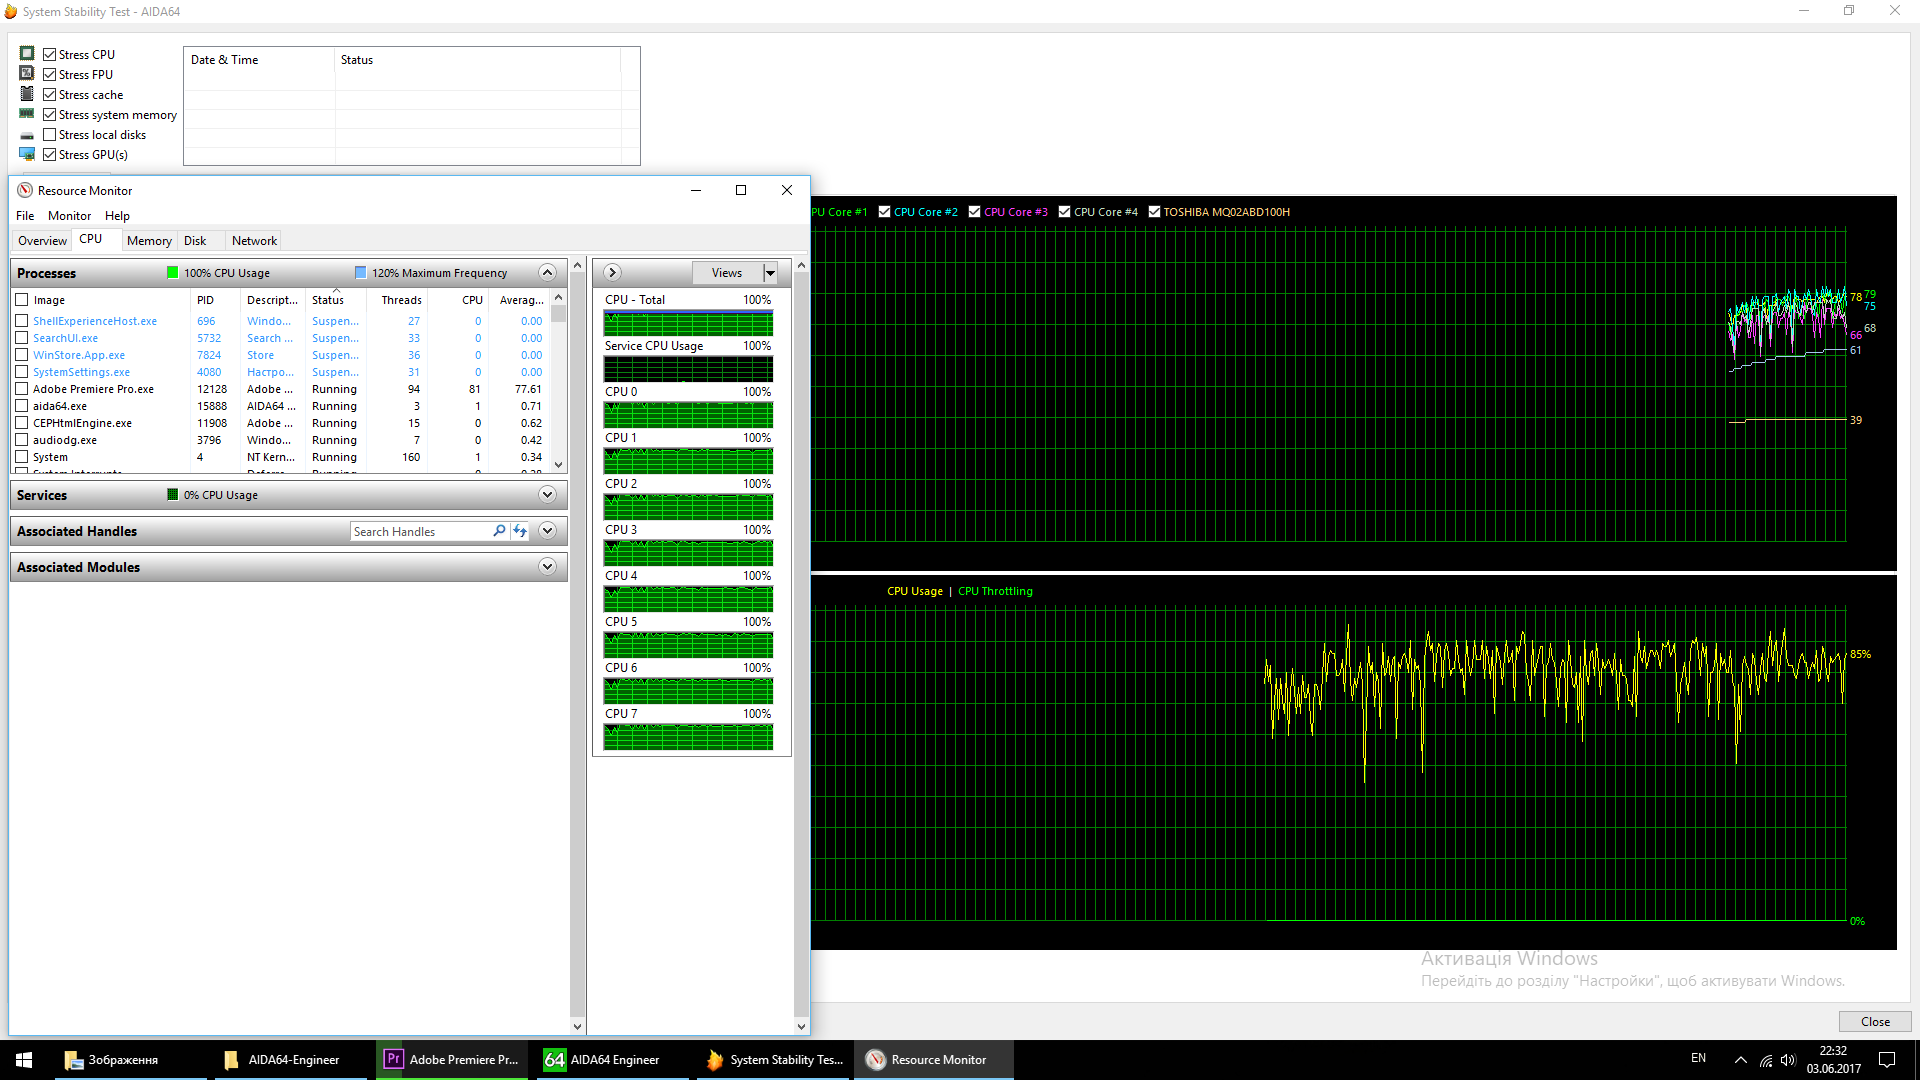Check the select-all Image column checkbox
1920x1080 pixels.
click(21, 299)
